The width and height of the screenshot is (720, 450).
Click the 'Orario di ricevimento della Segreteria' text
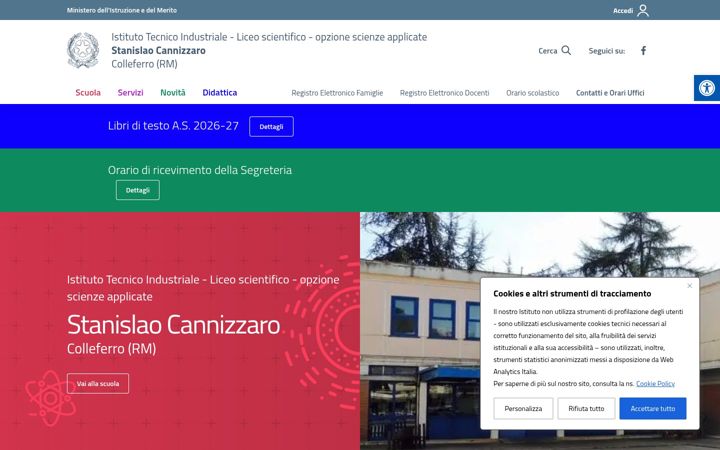point(200,170)
